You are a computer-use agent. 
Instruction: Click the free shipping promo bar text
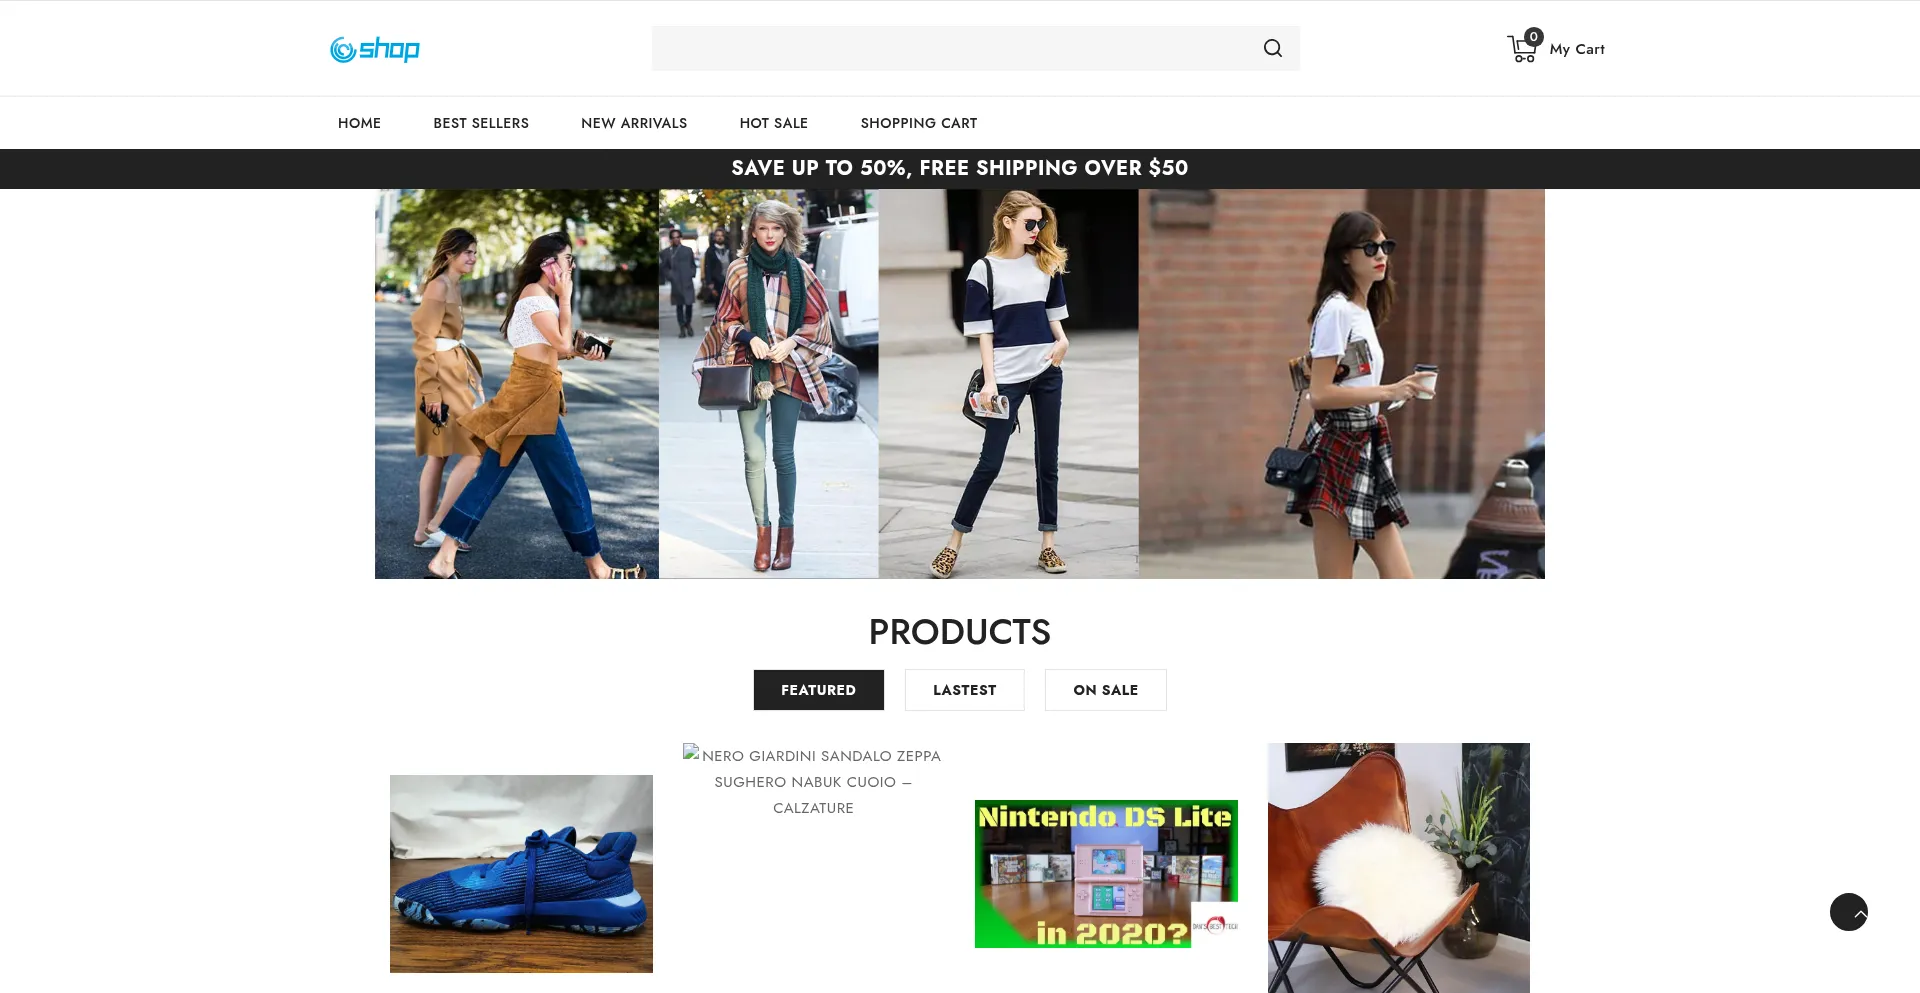[x=960, y=168]
